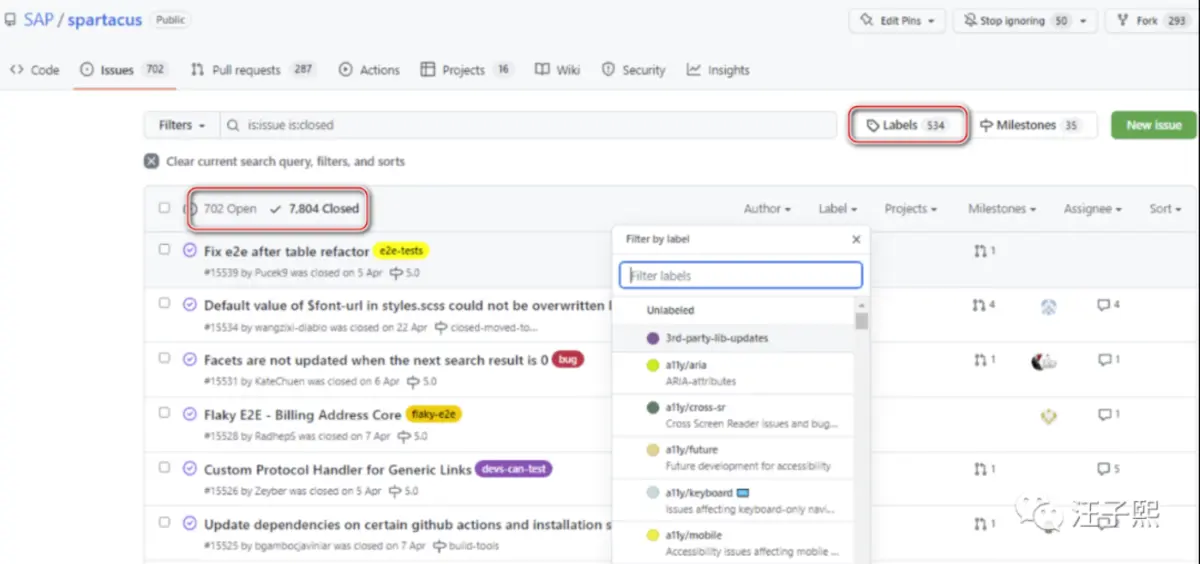This screenshot has width=1200, height=564.
Task: Select checkbox for Facets not updated issue
Action: pos(164,358)
